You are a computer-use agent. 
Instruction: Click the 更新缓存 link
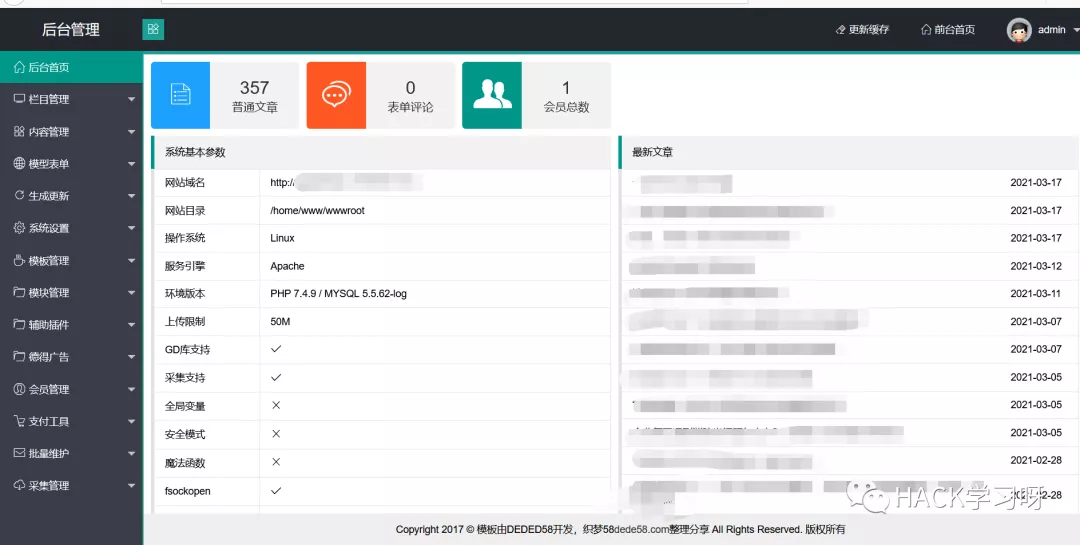[x=862, y=30]
